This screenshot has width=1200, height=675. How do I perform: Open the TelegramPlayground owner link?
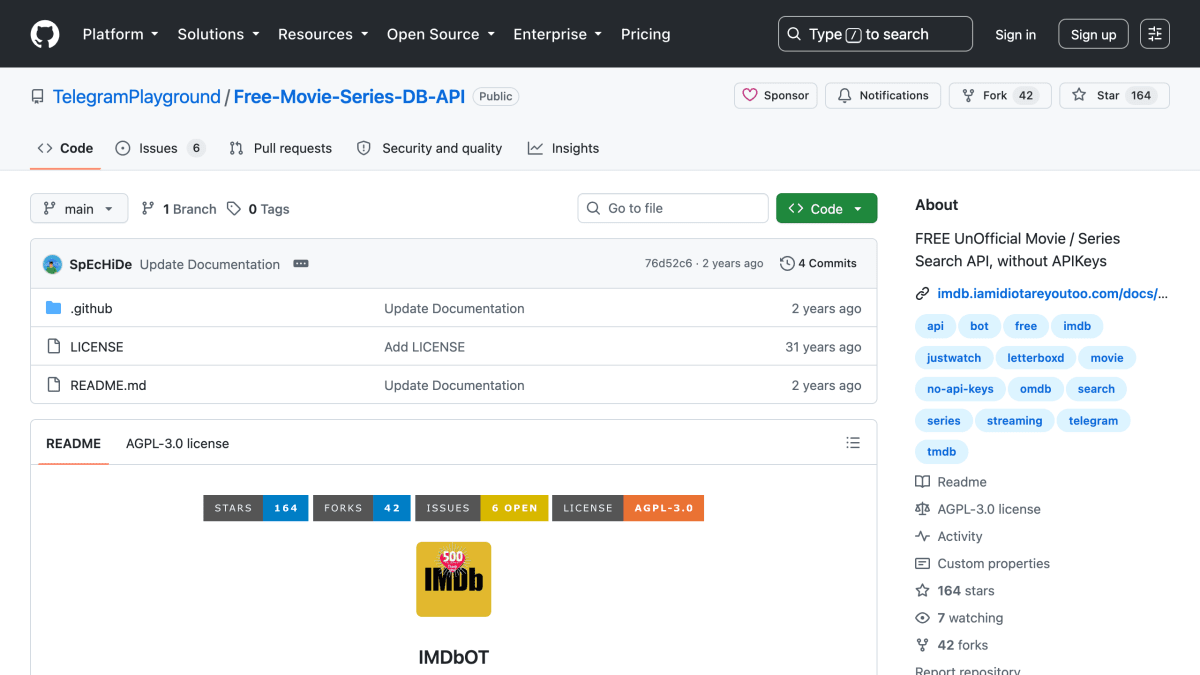tap(136, 97)
